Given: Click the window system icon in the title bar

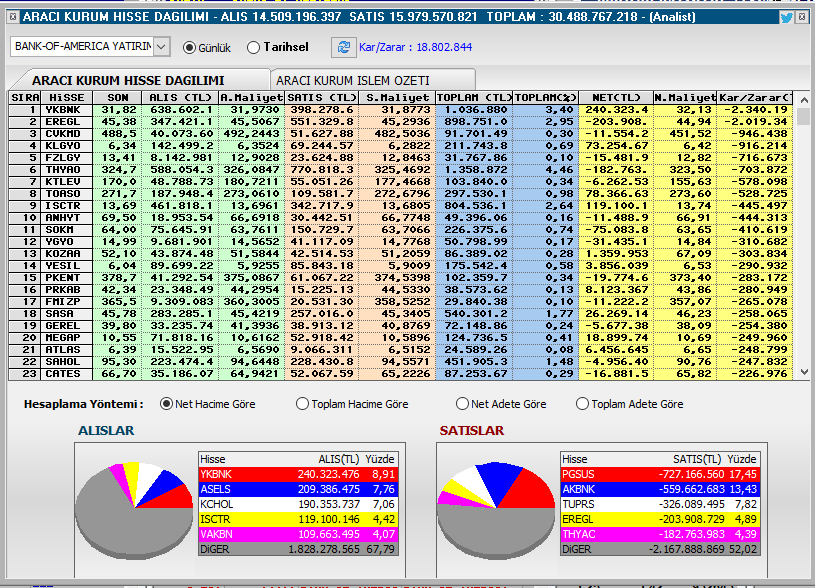Looking at the screenshot, I should pyautogui.click(x=13, y=17).
